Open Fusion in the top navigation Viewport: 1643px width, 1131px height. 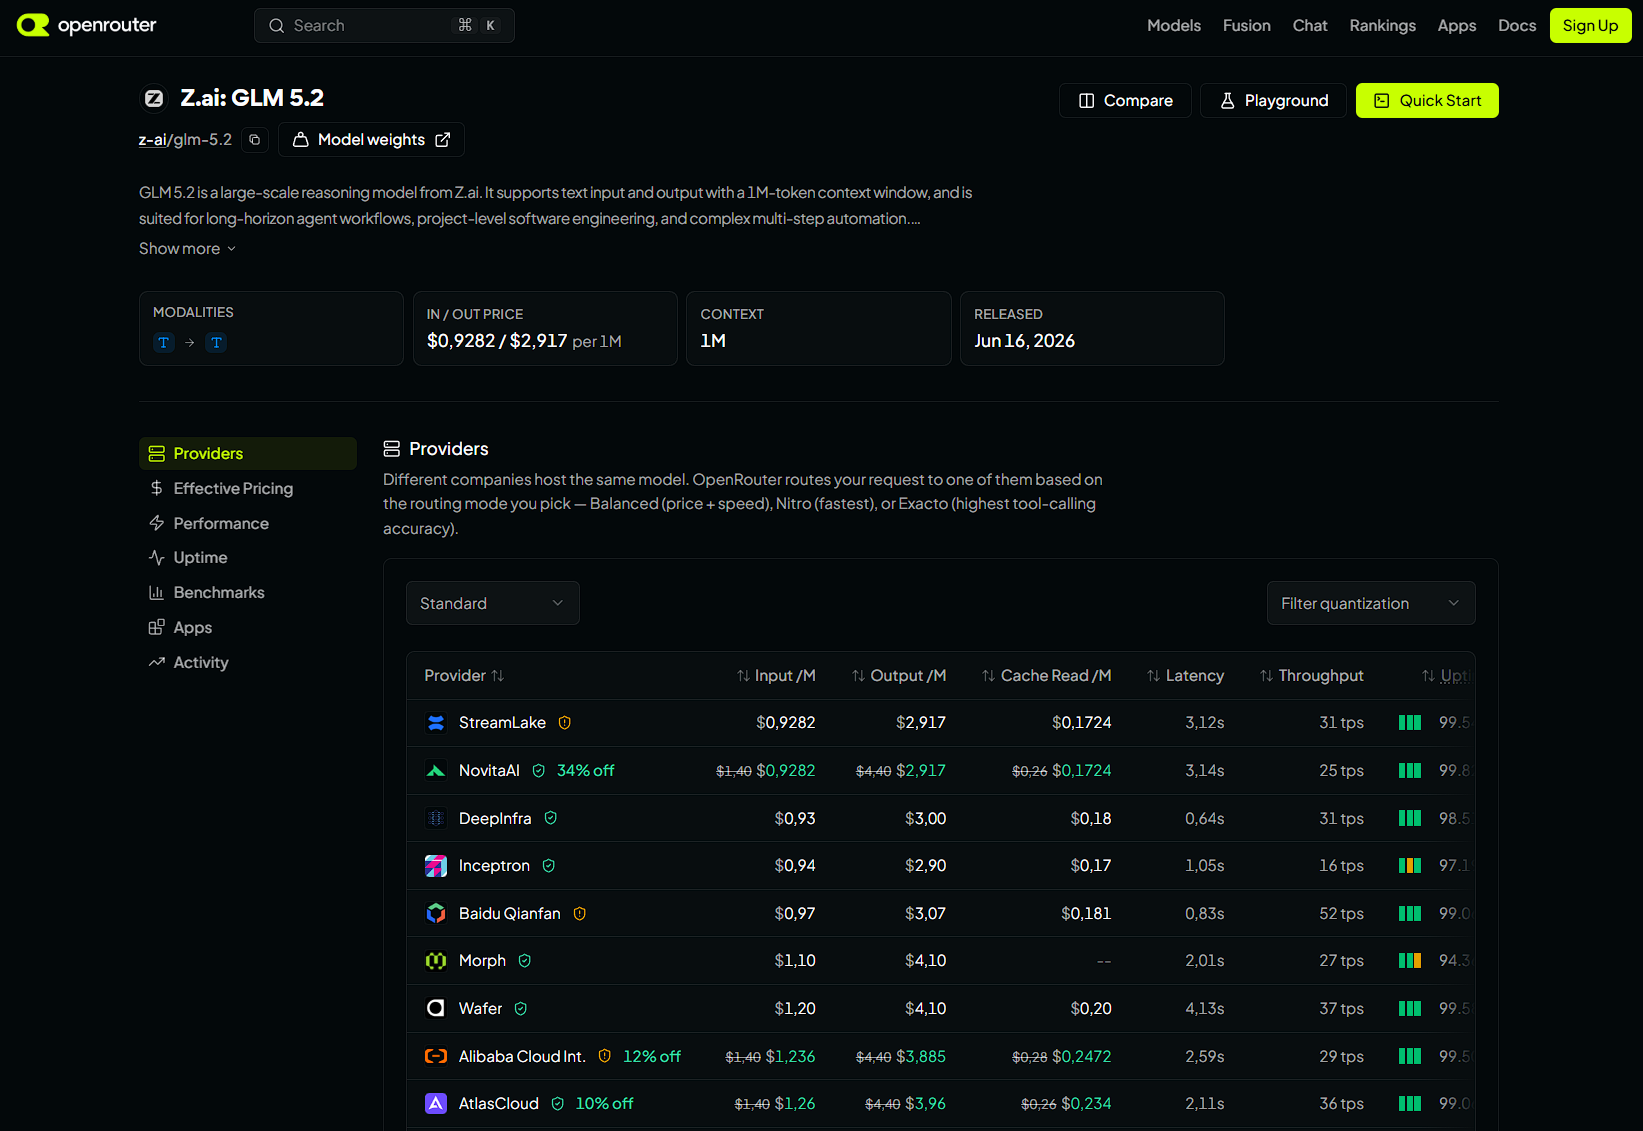coord(1247,26)
